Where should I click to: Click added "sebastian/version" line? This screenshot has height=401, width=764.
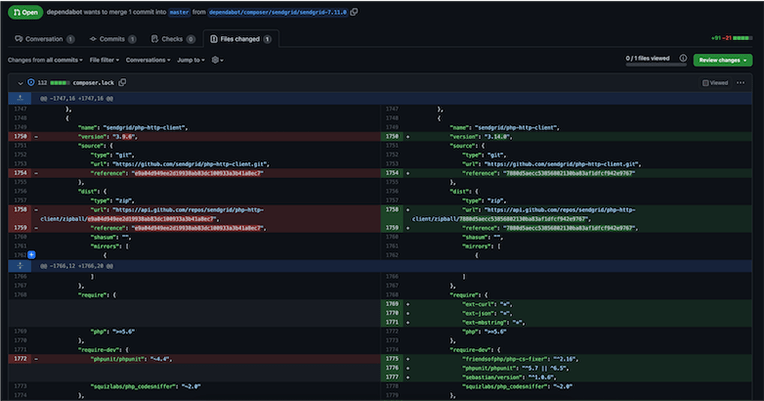[x=509, y=377]
